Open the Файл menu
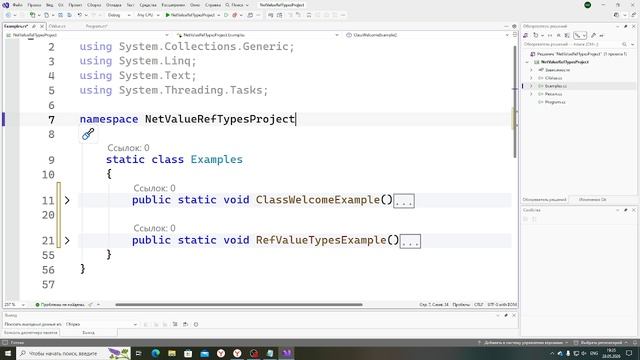640x360 pixels. (x=18, y=5)
